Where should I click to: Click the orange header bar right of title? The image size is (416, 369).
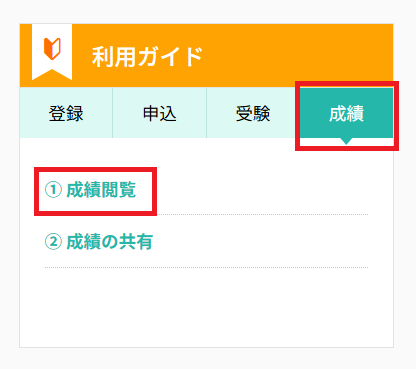[x=298, y=55]
